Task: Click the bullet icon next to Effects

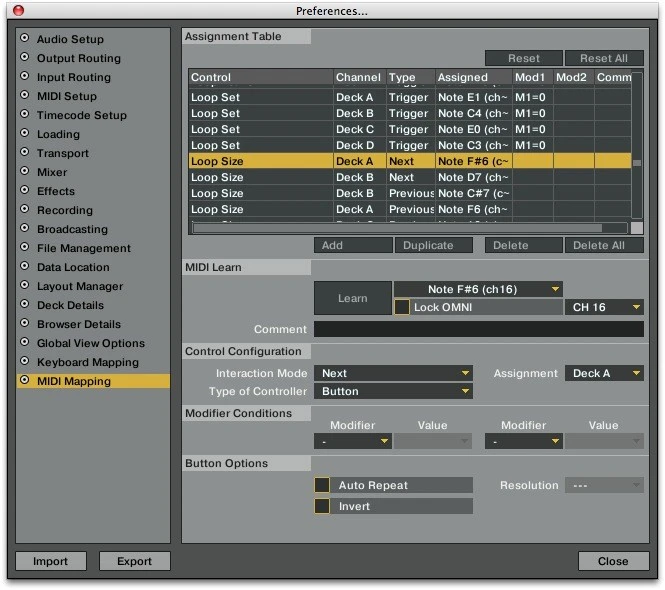Action: tap(26, 191)
